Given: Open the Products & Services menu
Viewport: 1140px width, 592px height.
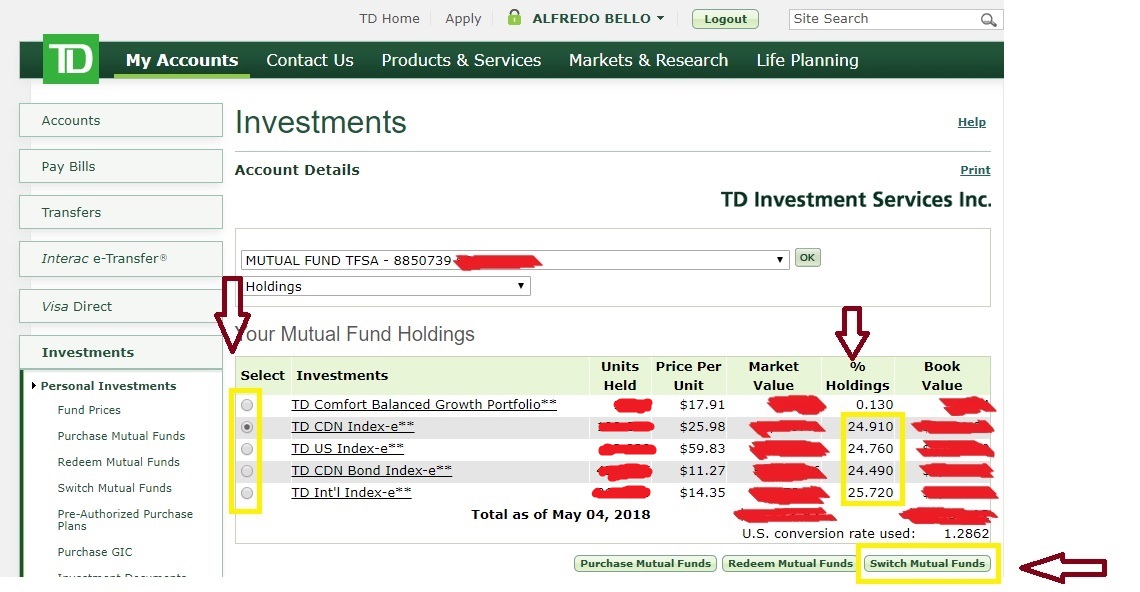Looking at the screenshot, I should point(461,60).
